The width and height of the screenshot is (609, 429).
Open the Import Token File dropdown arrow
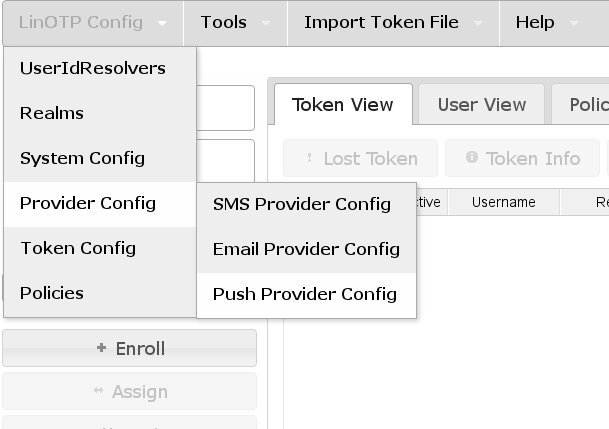(x=478, y=23)
